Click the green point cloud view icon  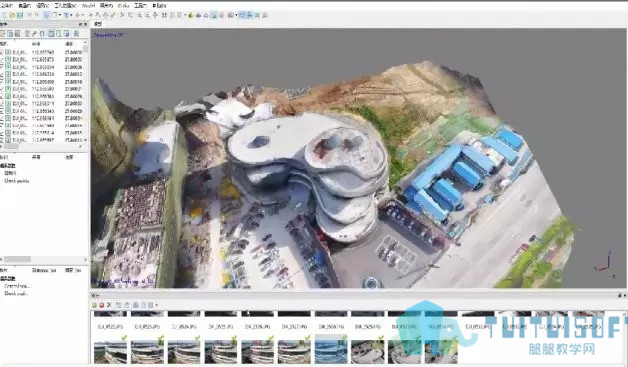[x=190, y=15]
